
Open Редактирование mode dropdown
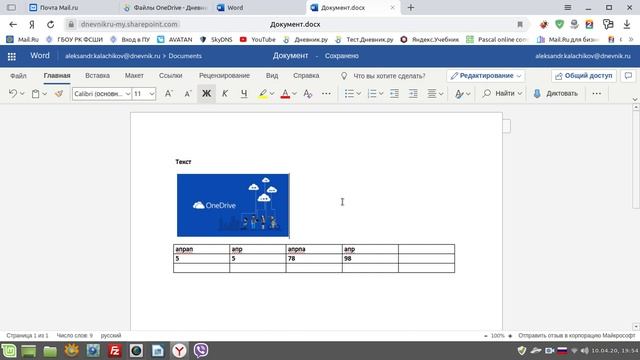point(486,76)
